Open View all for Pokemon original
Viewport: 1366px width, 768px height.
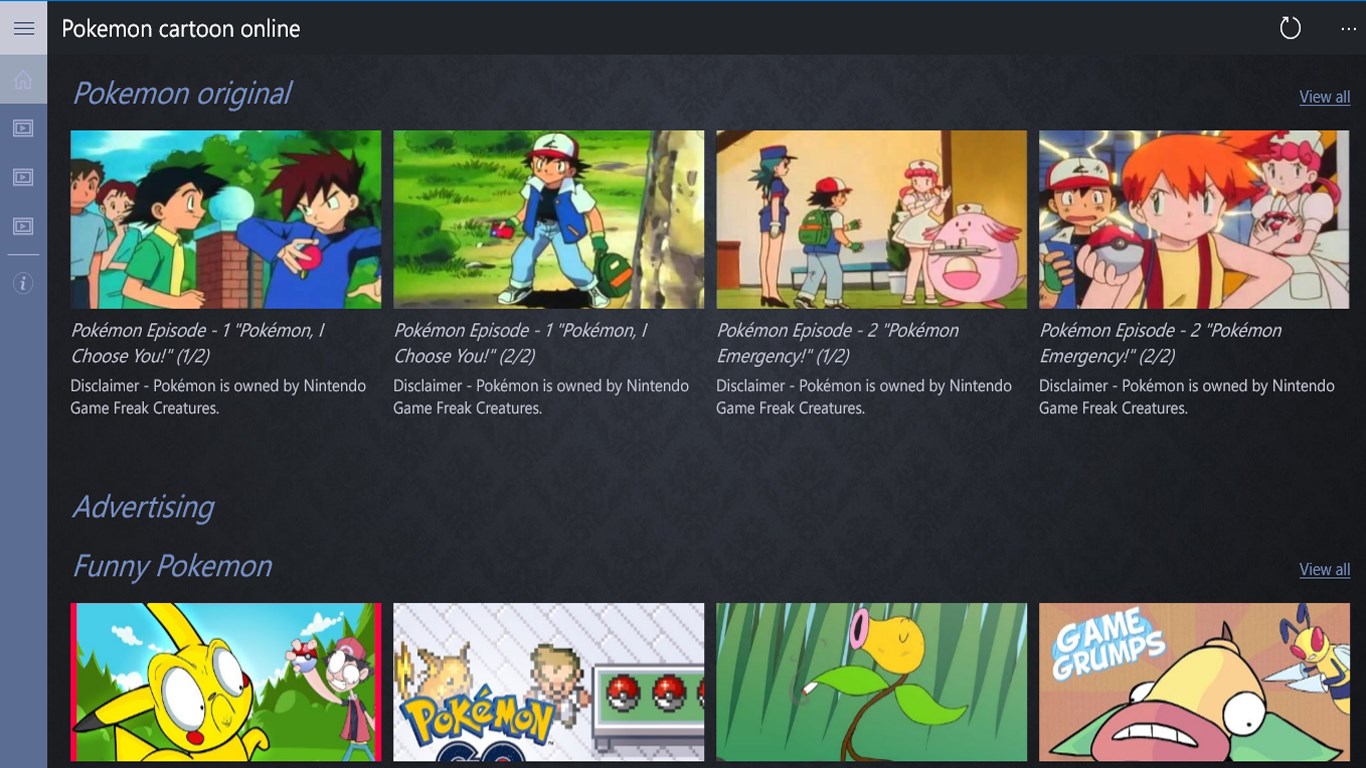(1323, 96)
